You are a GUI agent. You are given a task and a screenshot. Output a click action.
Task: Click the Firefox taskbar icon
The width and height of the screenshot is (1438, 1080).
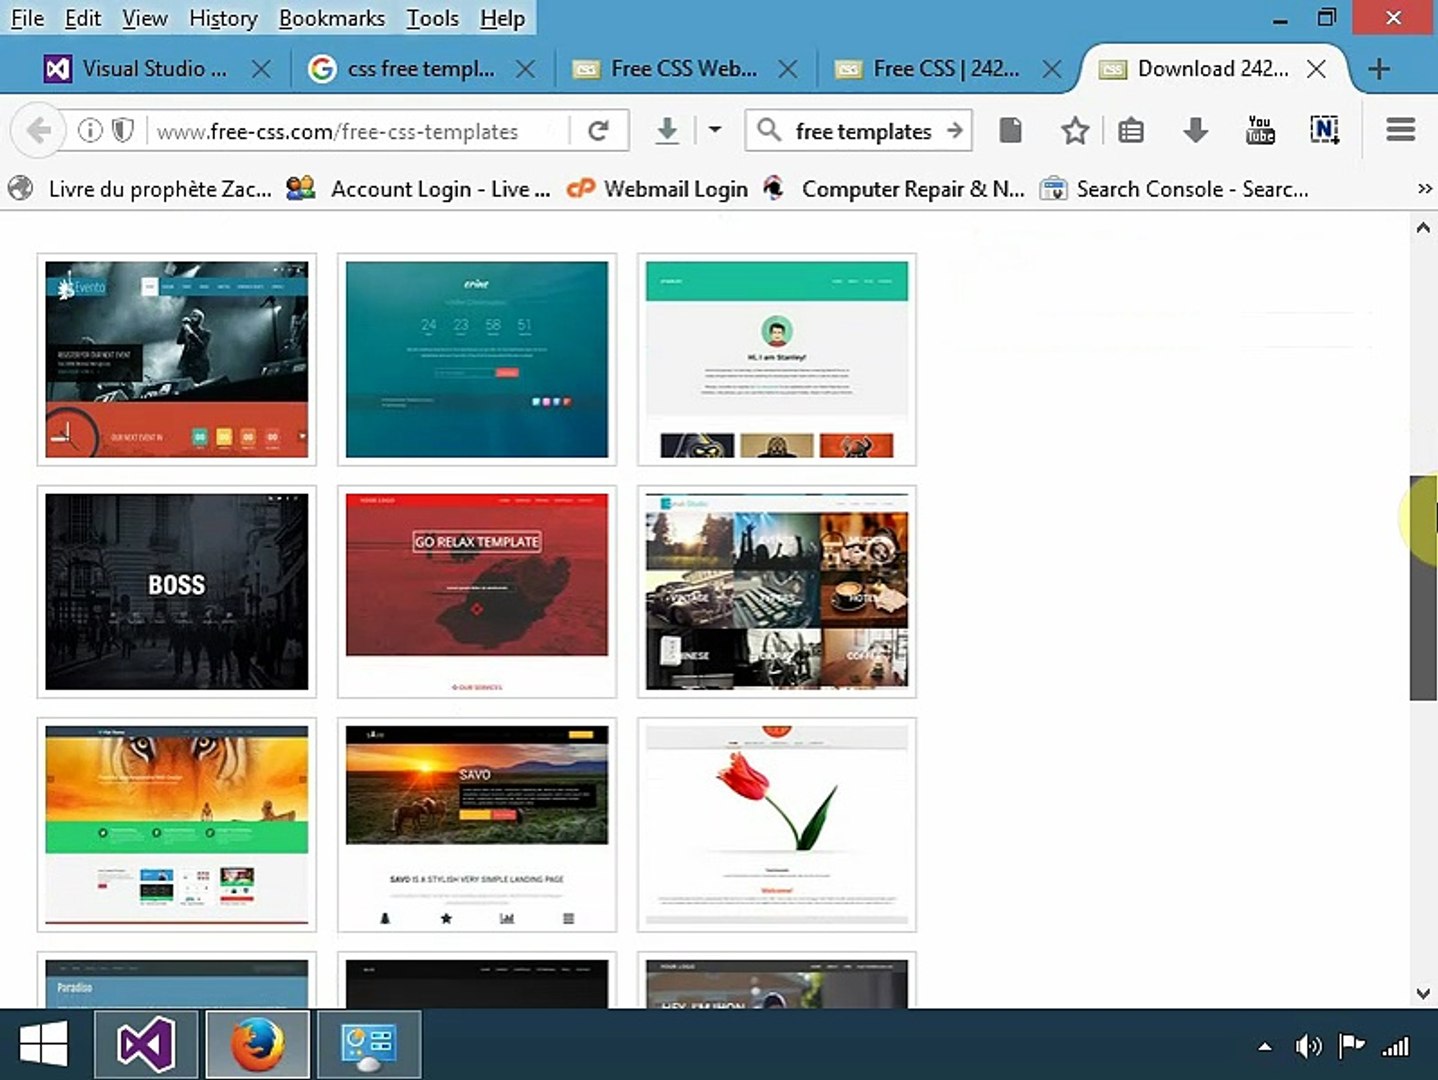tap(257, 1044)
